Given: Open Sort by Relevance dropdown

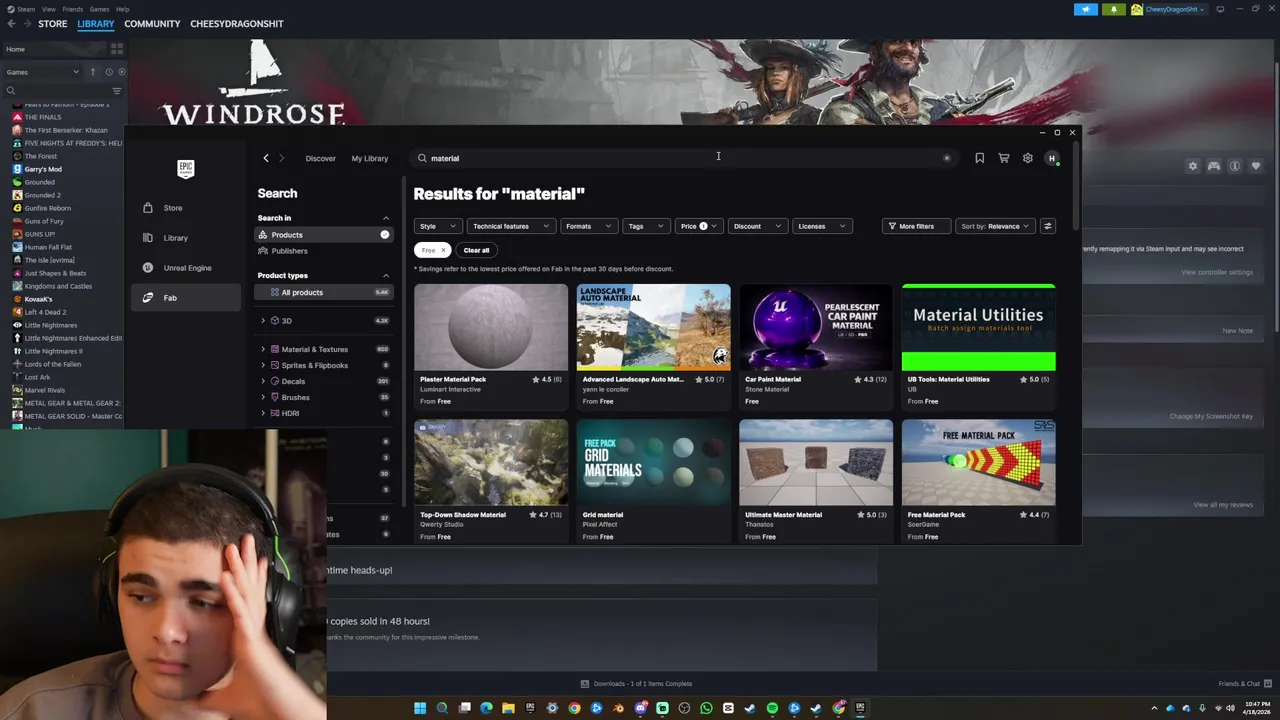Looking at the screenshot, I should tap(995, 226).
